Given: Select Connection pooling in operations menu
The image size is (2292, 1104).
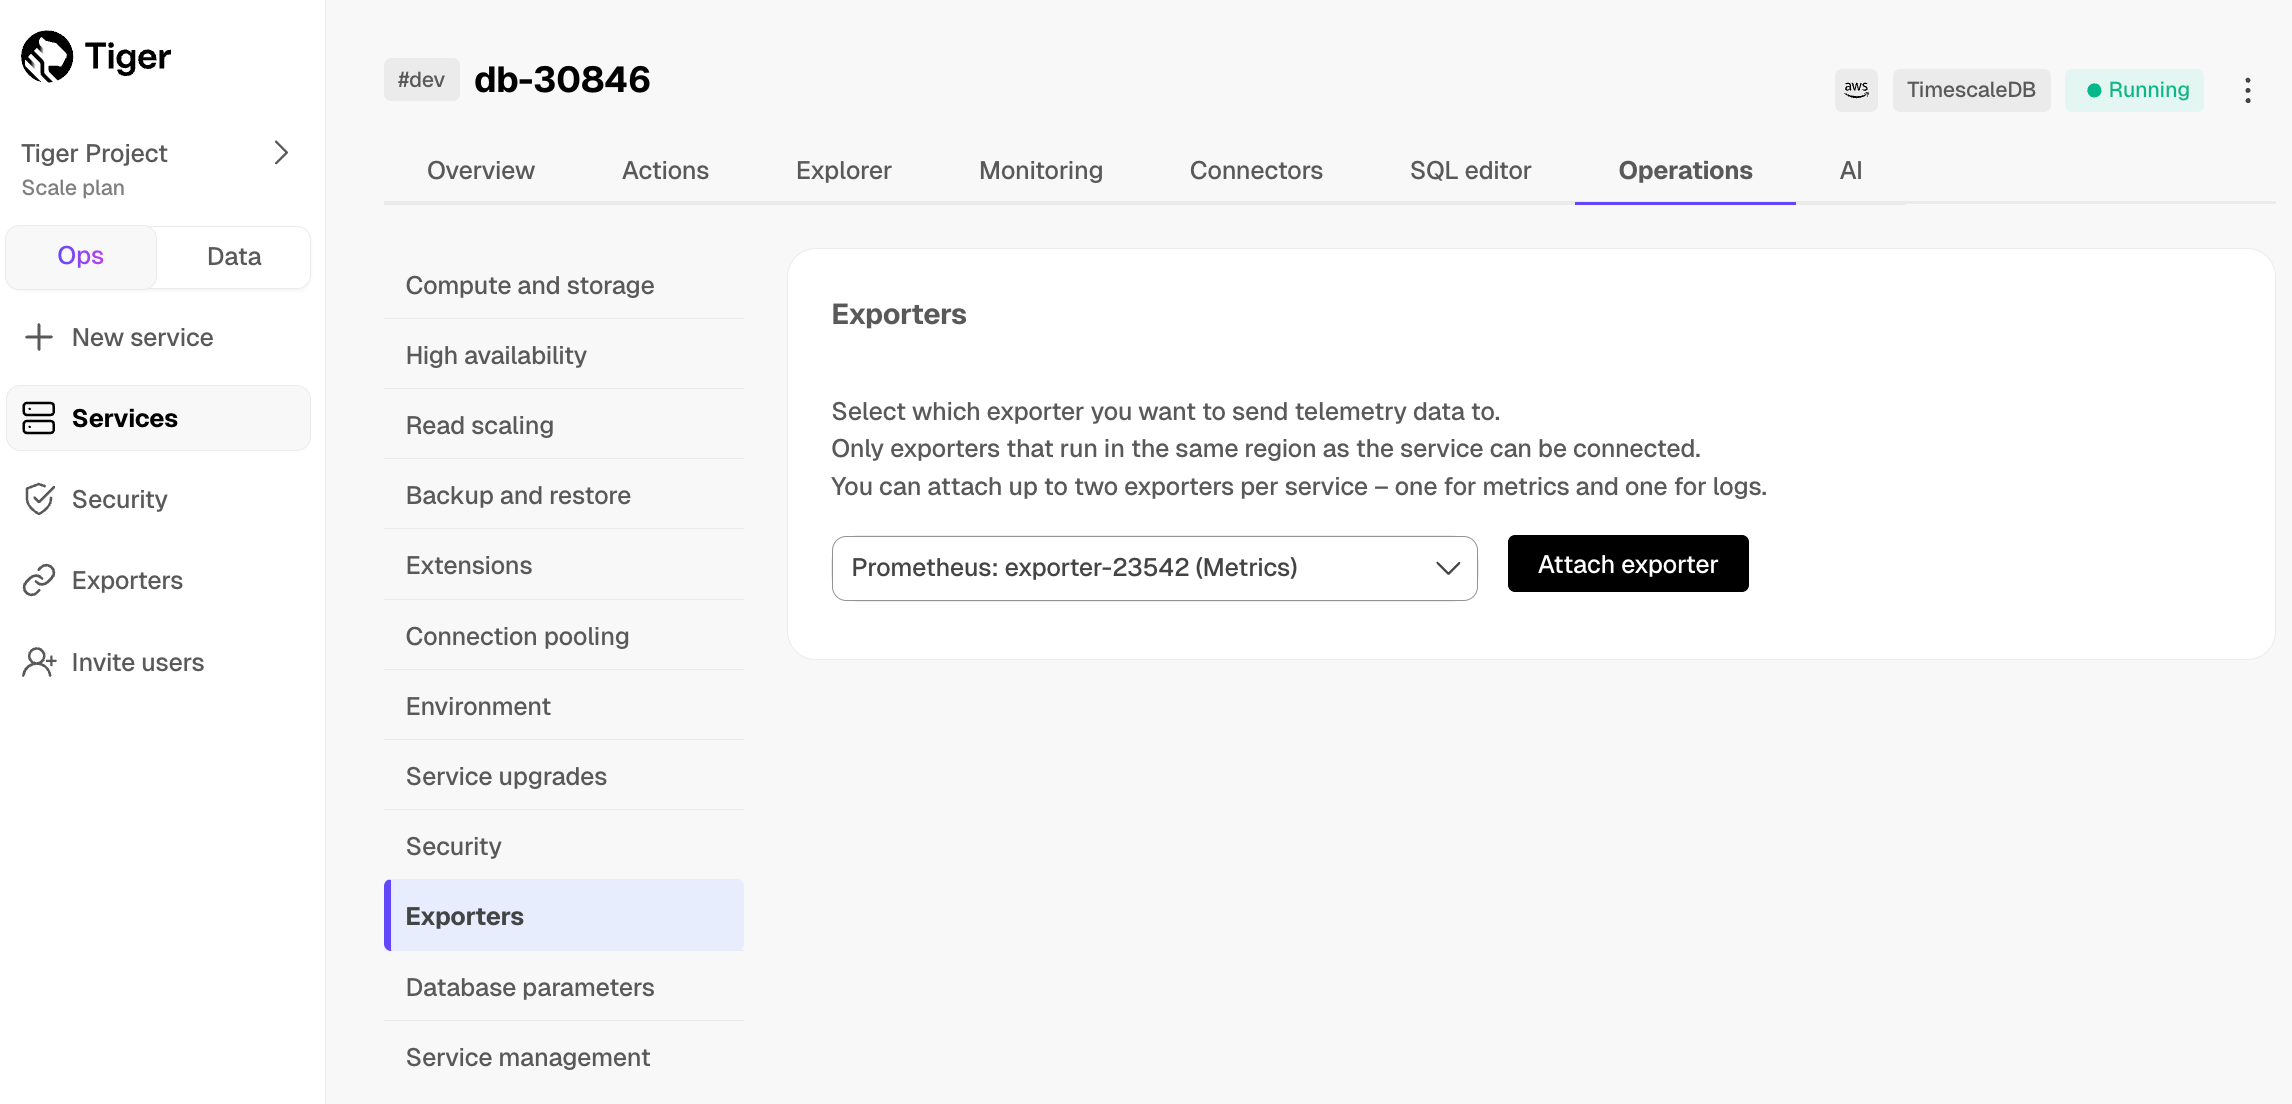Looking at the screenshot, I should click(517, 636).
